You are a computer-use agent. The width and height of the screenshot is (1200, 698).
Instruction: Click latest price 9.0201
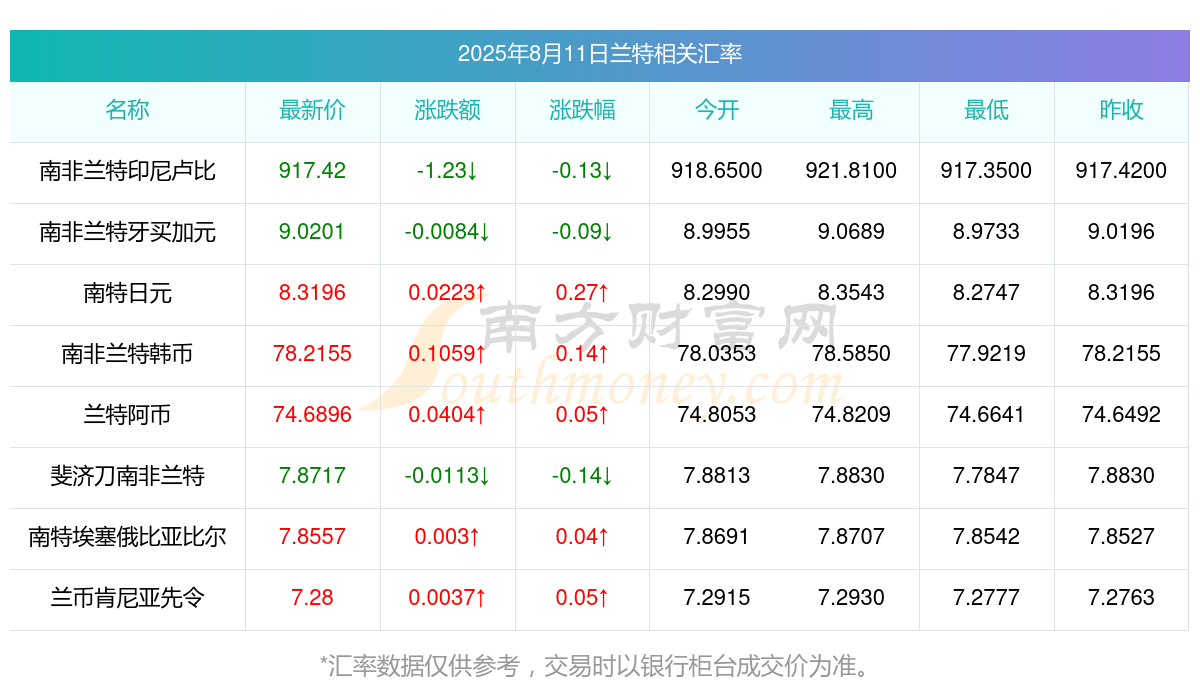[x=312, y=232]
